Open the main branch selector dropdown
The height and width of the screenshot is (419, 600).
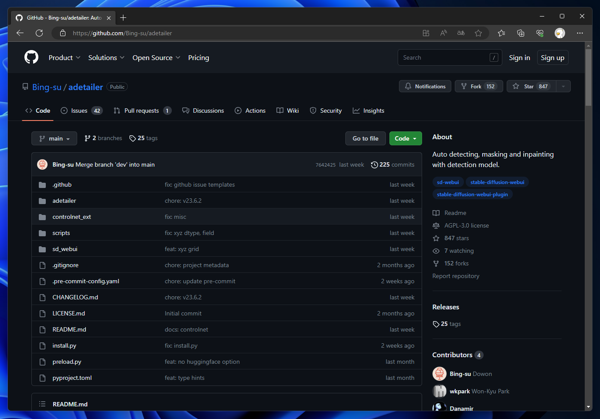[x=54, y=139]
